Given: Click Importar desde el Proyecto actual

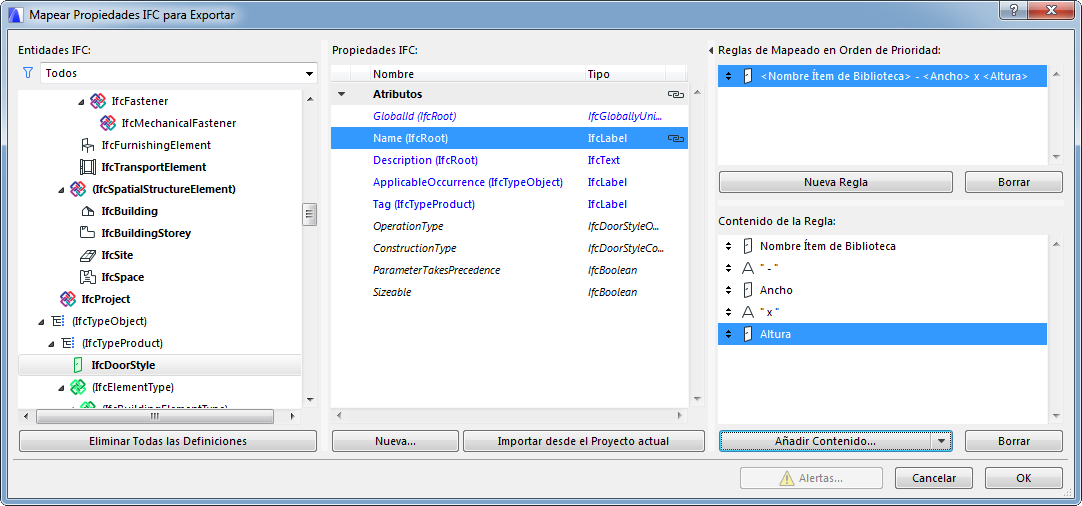Looking at the screenshot, I should tap(583, 441).
